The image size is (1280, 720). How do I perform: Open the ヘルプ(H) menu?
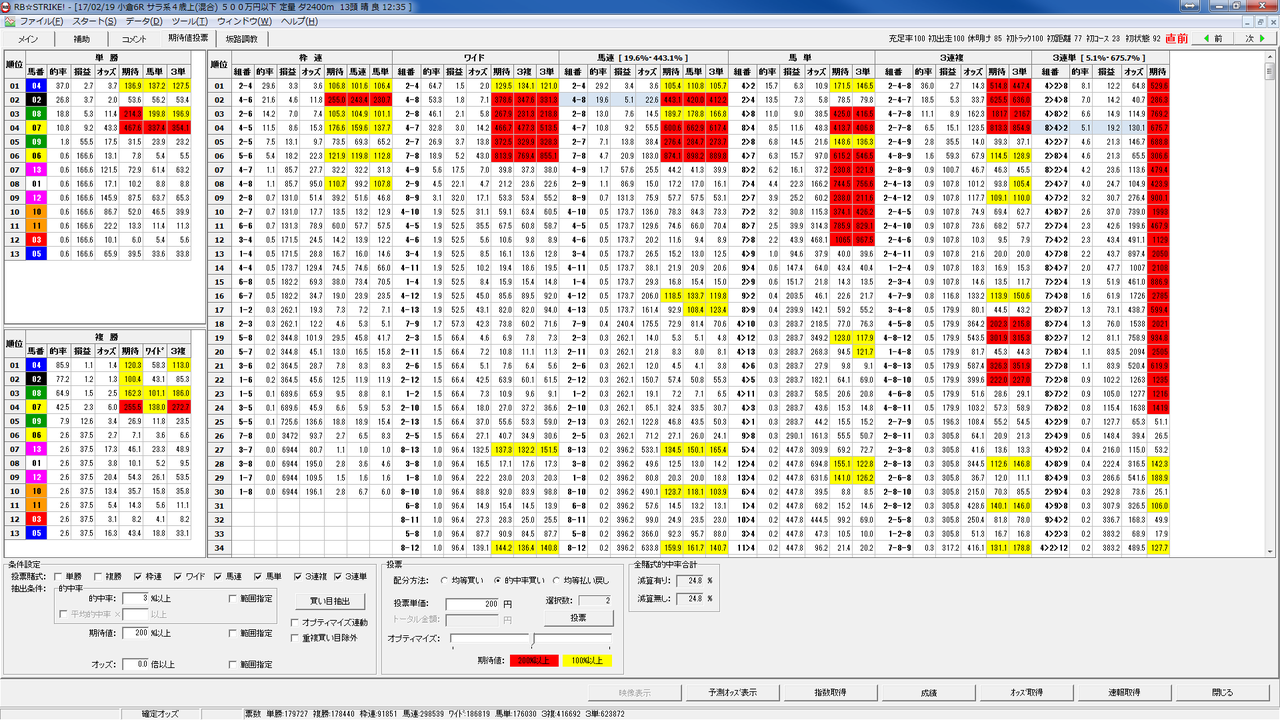pos(299,21)
